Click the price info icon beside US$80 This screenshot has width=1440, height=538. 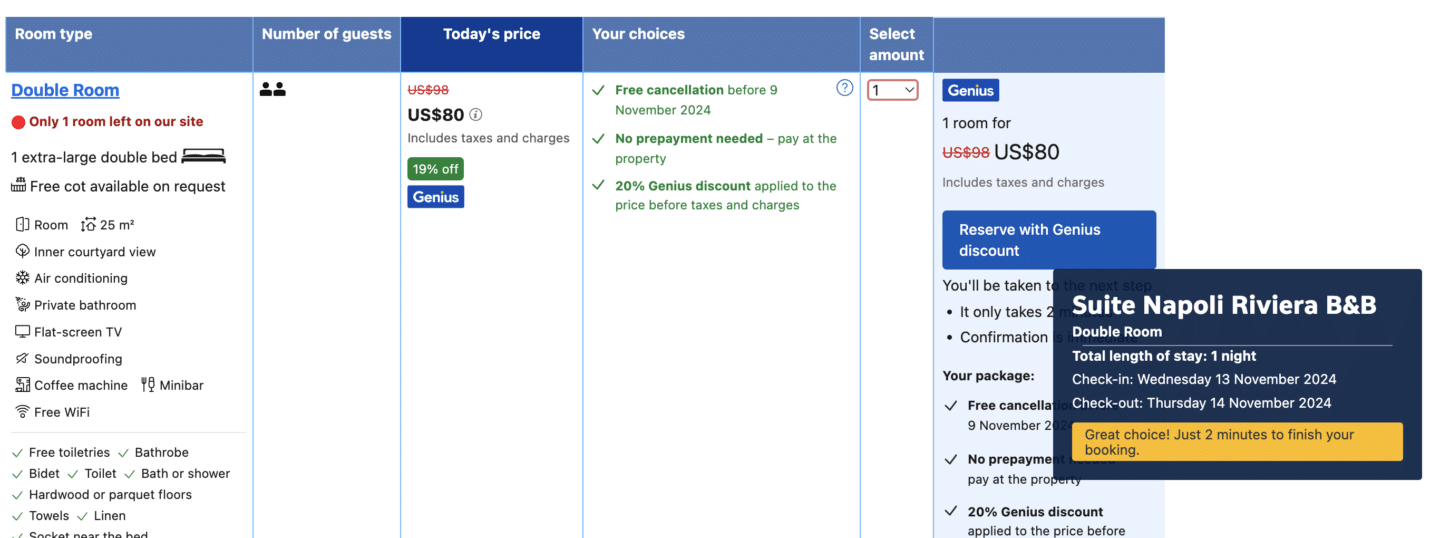476,115
